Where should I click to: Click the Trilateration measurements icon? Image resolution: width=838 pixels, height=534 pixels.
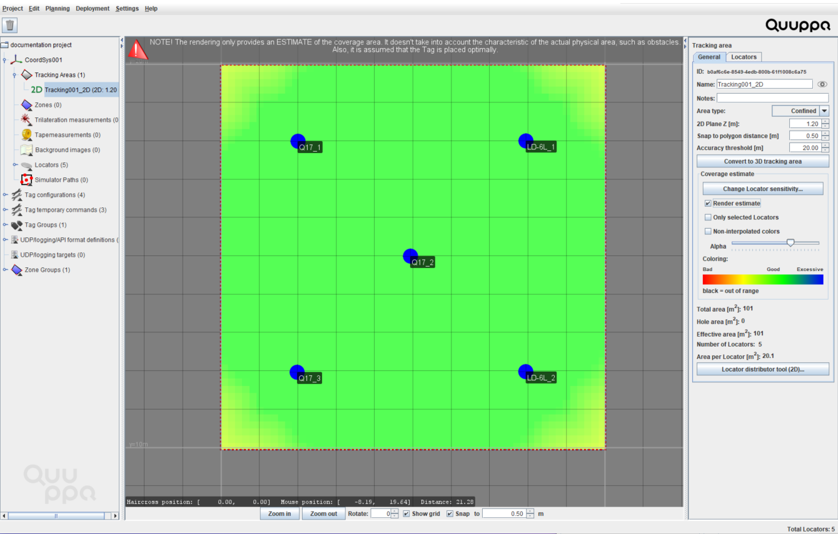tap(26, 120)
